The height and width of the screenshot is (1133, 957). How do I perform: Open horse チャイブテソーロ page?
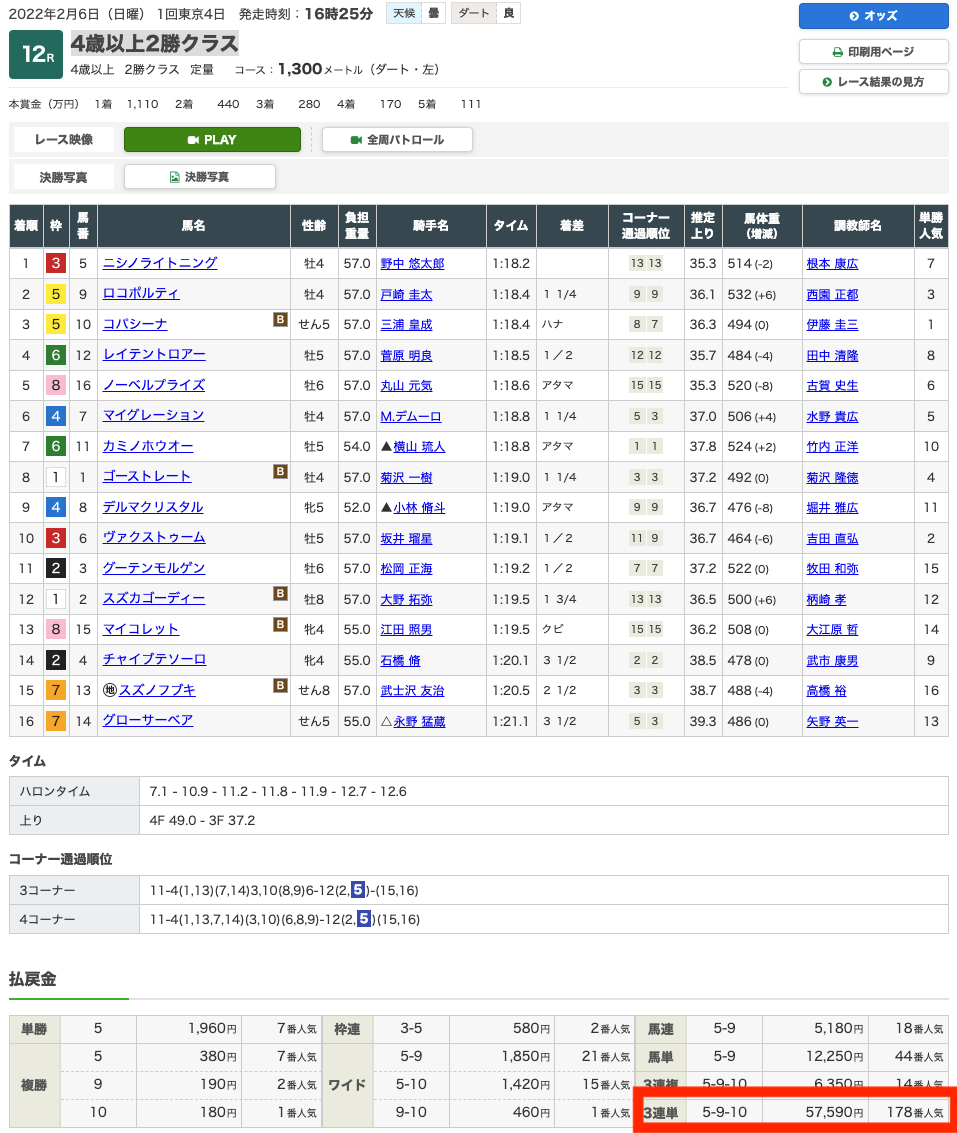click(x=154, y=660)
